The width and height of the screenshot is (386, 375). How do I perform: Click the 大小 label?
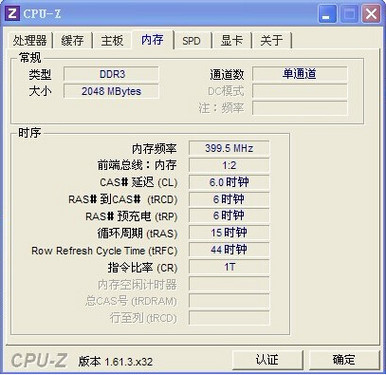(x=40, y=91)
